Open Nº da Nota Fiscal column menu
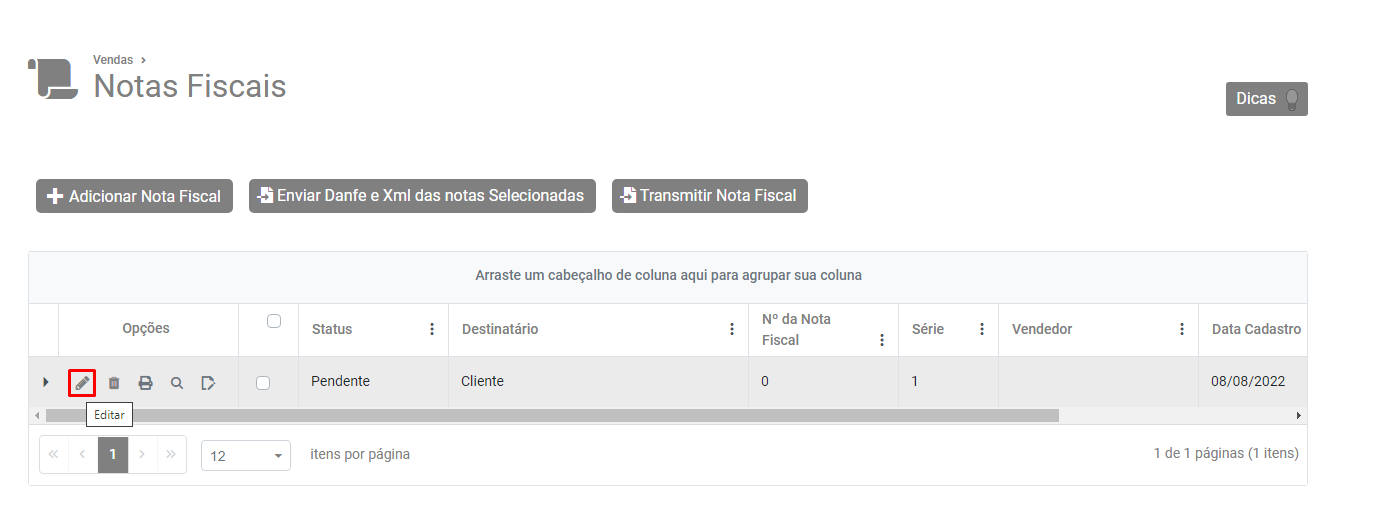 882,340
